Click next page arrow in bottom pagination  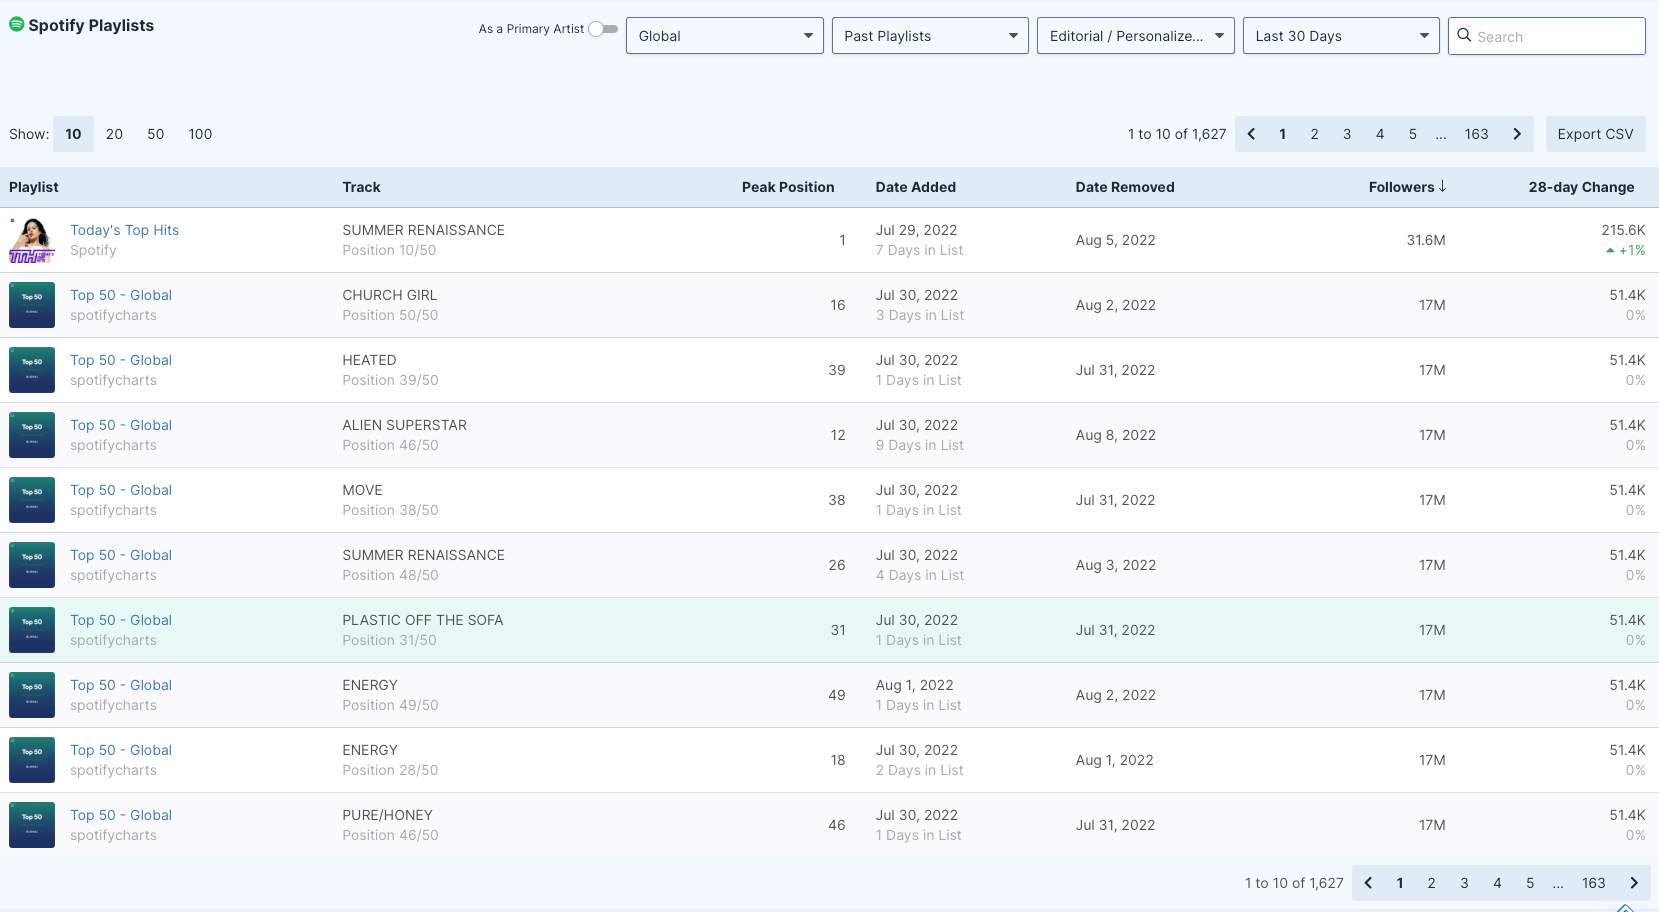coord(1634,883)
